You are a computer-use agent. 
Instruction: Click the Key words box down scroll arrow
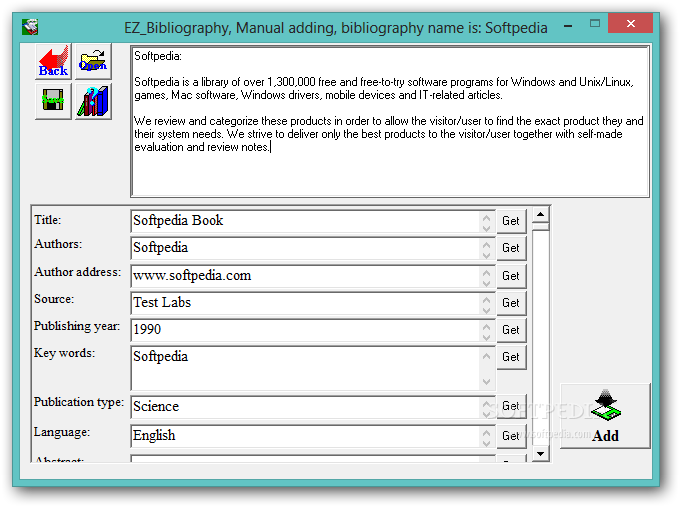[487, 382]
